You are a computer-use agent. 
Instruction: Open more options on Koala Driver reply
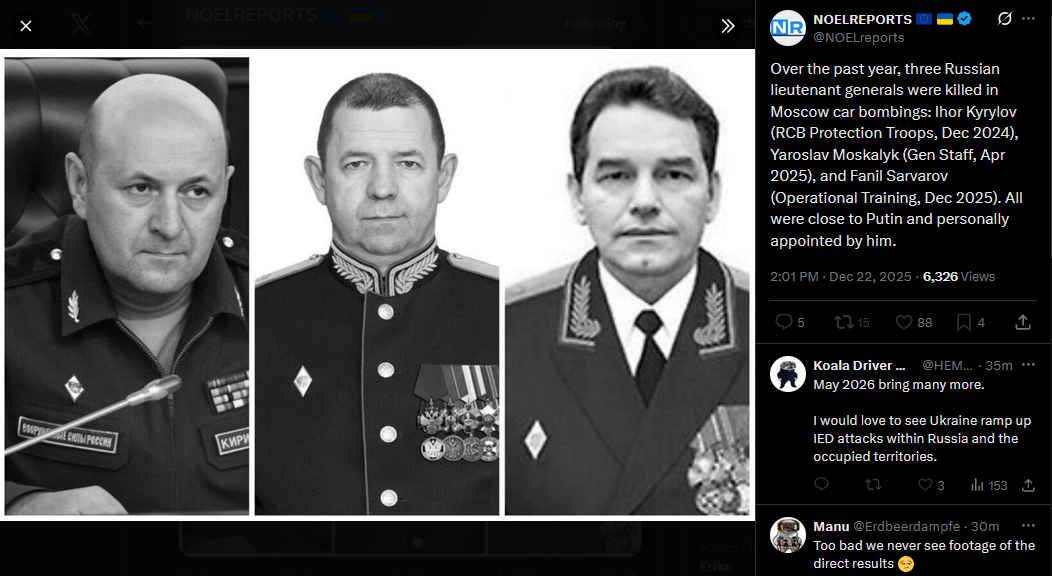[1029, 365]
